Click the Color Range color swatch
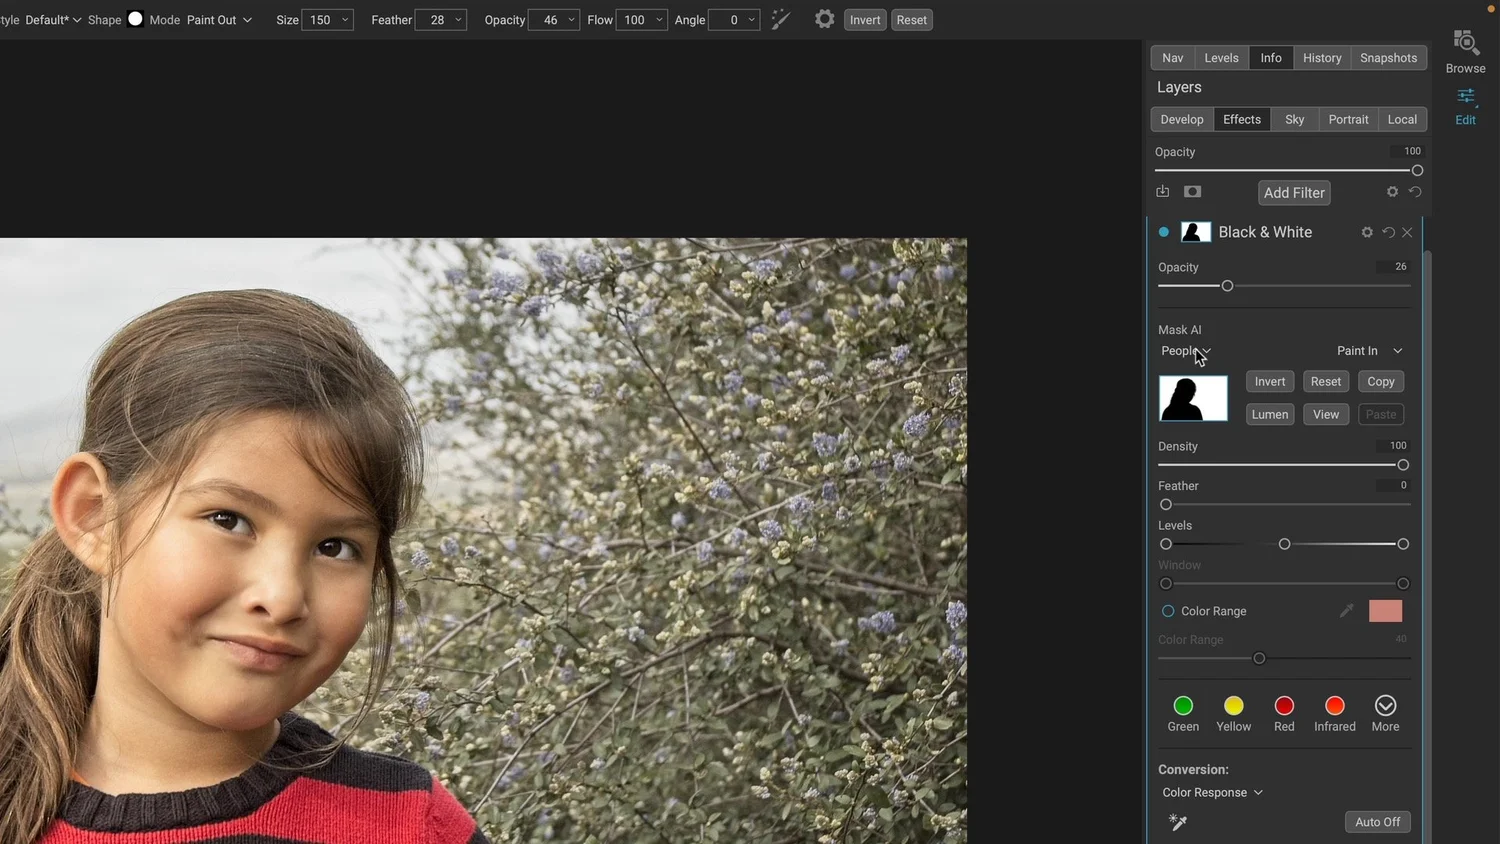Image resolution: width=1500 pixels, height=844 pixels. (1385, 611)
